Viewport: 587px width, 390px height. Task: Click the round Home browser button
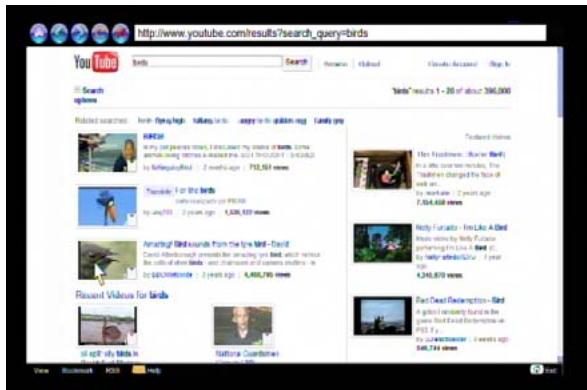(38, 33)
